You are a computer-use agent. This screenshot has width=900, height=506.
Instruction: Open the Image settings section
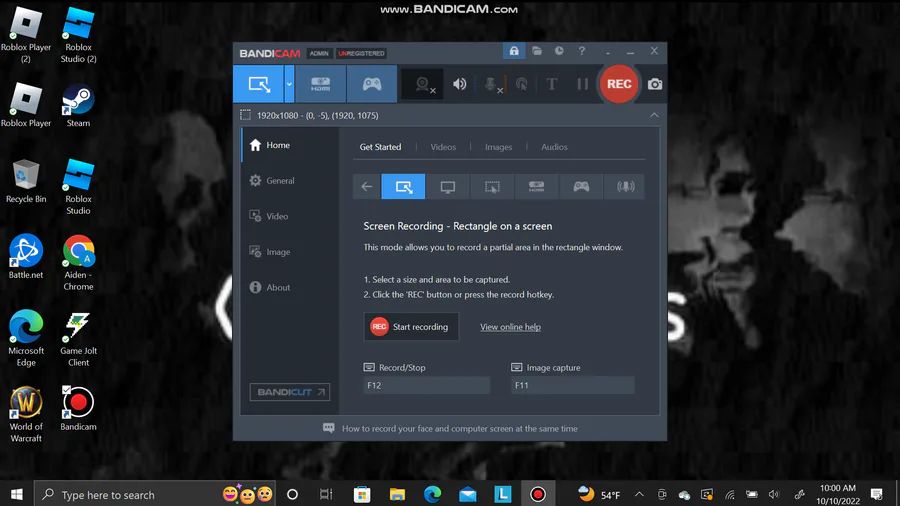pyautogui.click(x=290, y=252)
